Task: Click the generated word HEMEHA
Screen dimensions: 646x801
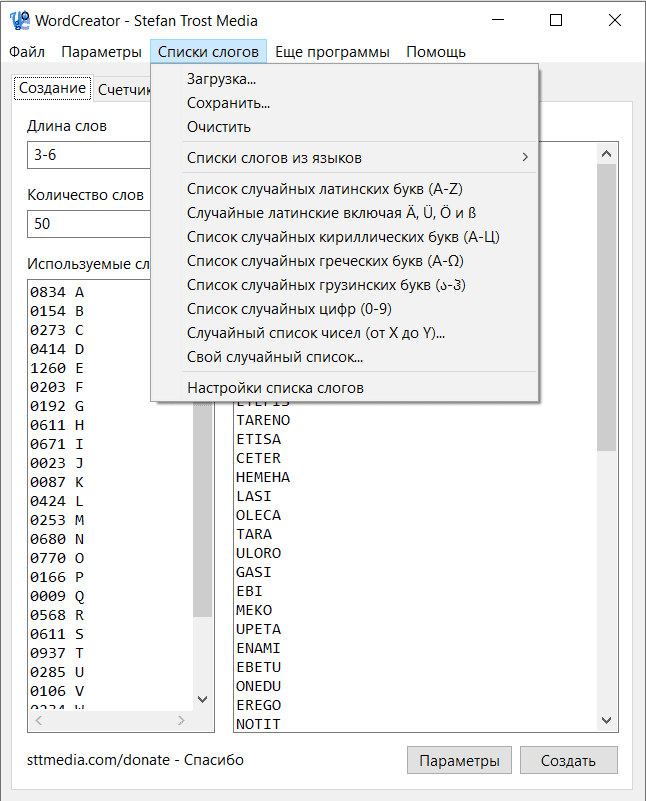Action: click(x=263, y=477)
